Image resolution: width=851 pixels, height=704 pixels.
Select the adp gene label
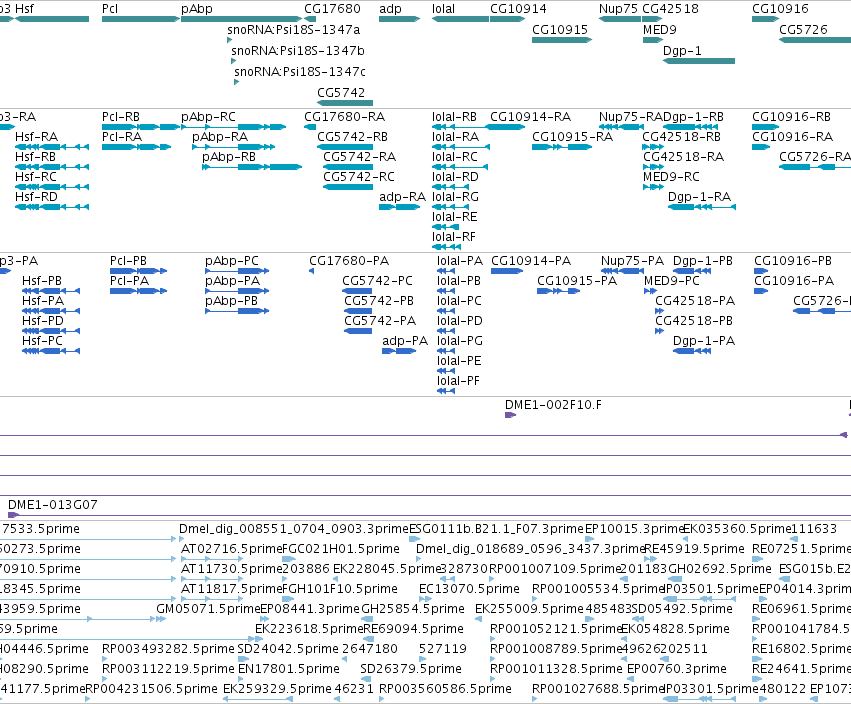390,9
